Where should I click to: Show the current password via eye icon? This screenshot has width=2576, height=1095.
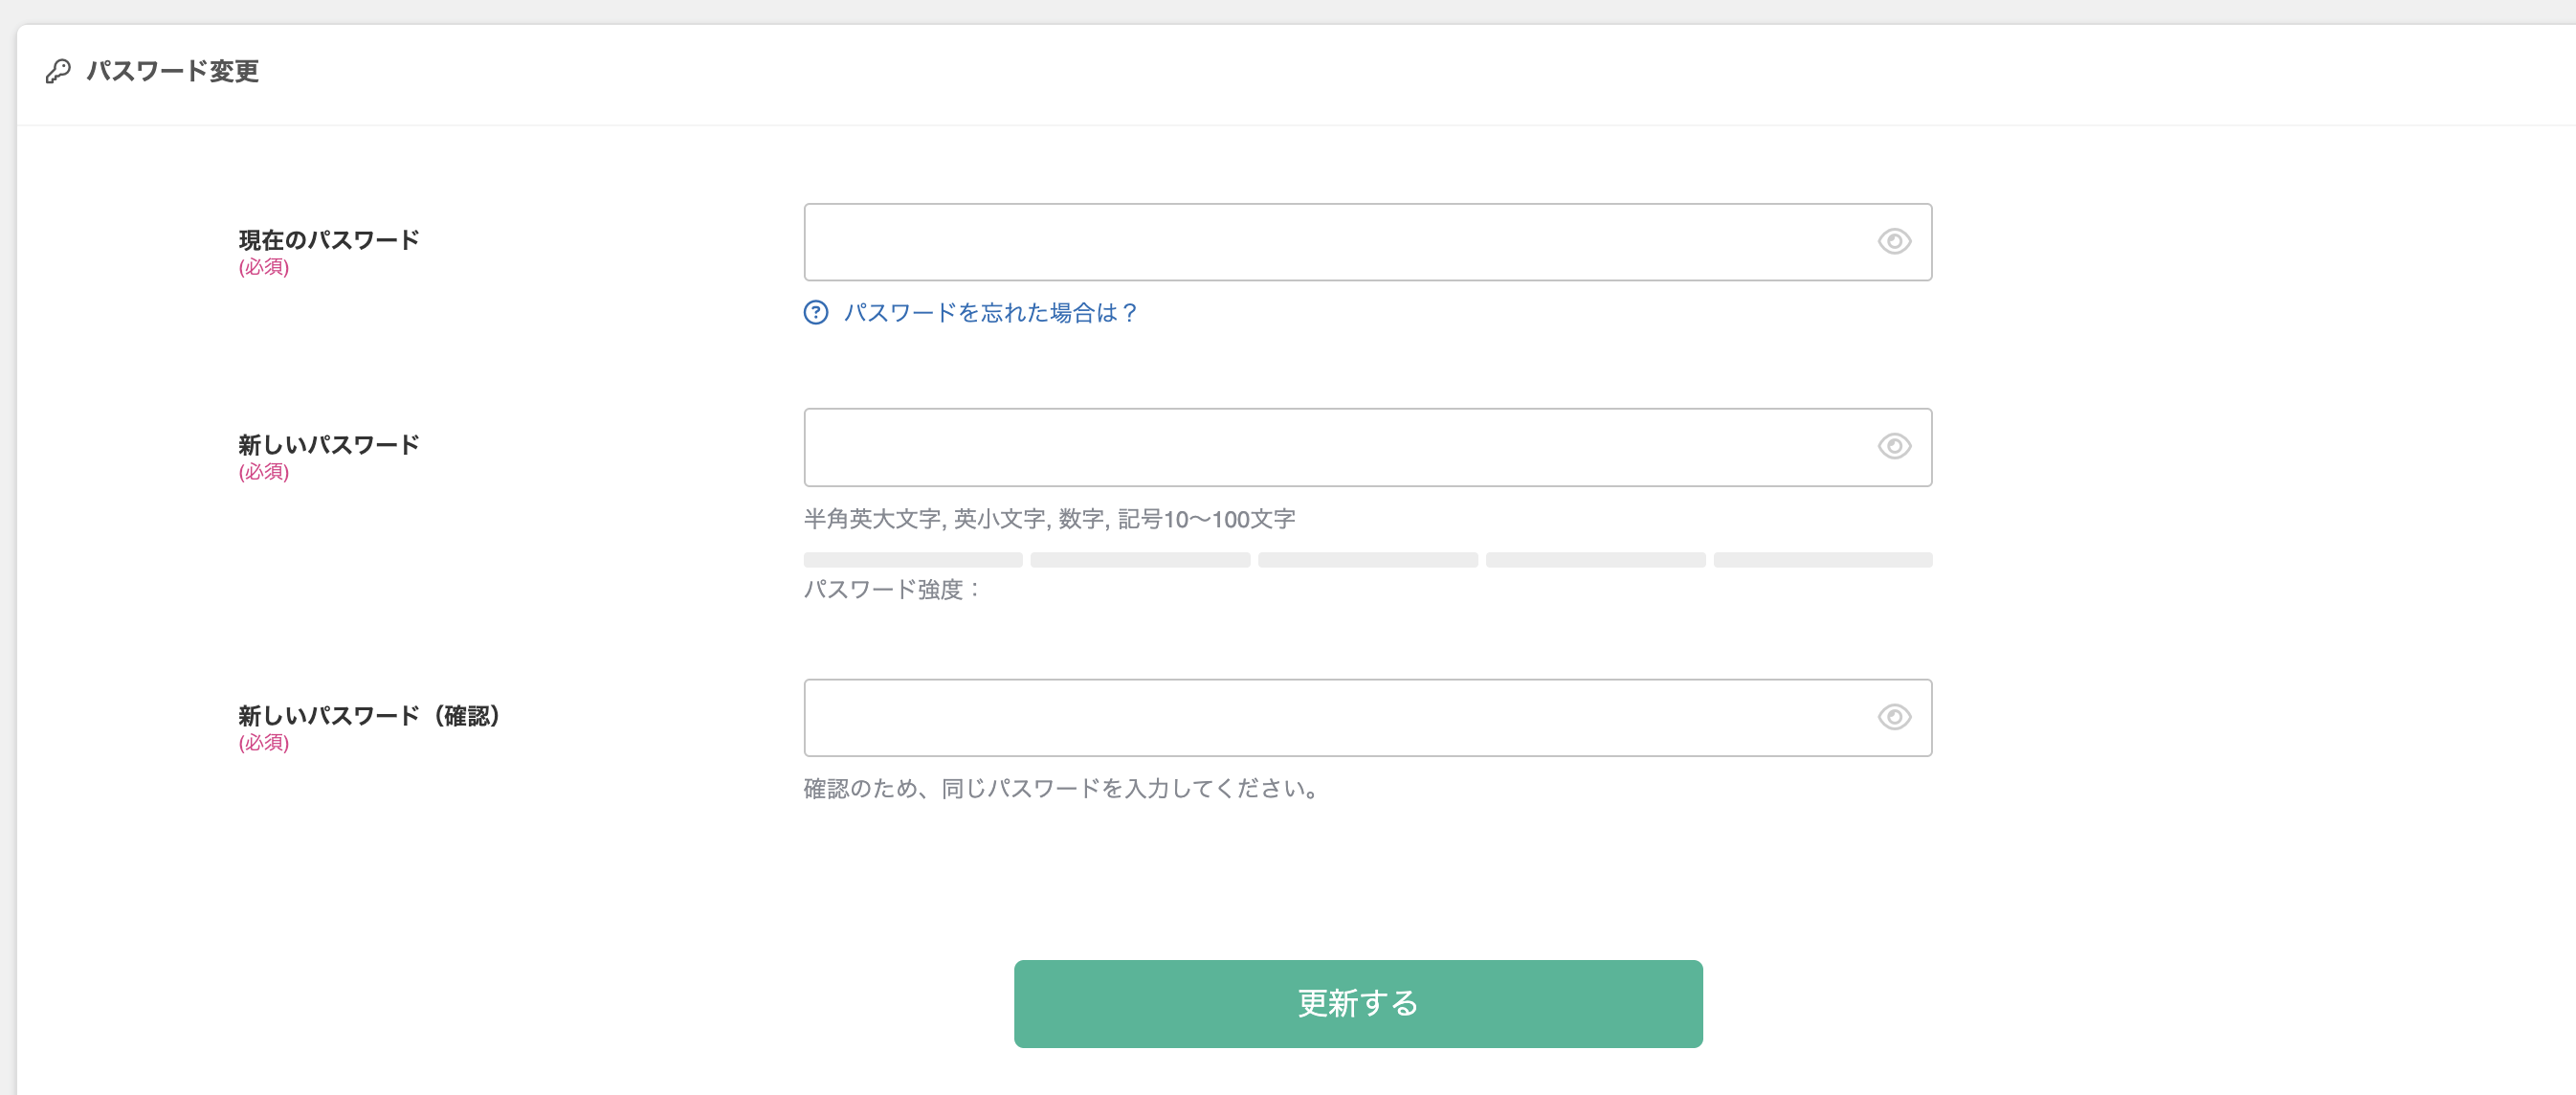[x=1893, y=242]
